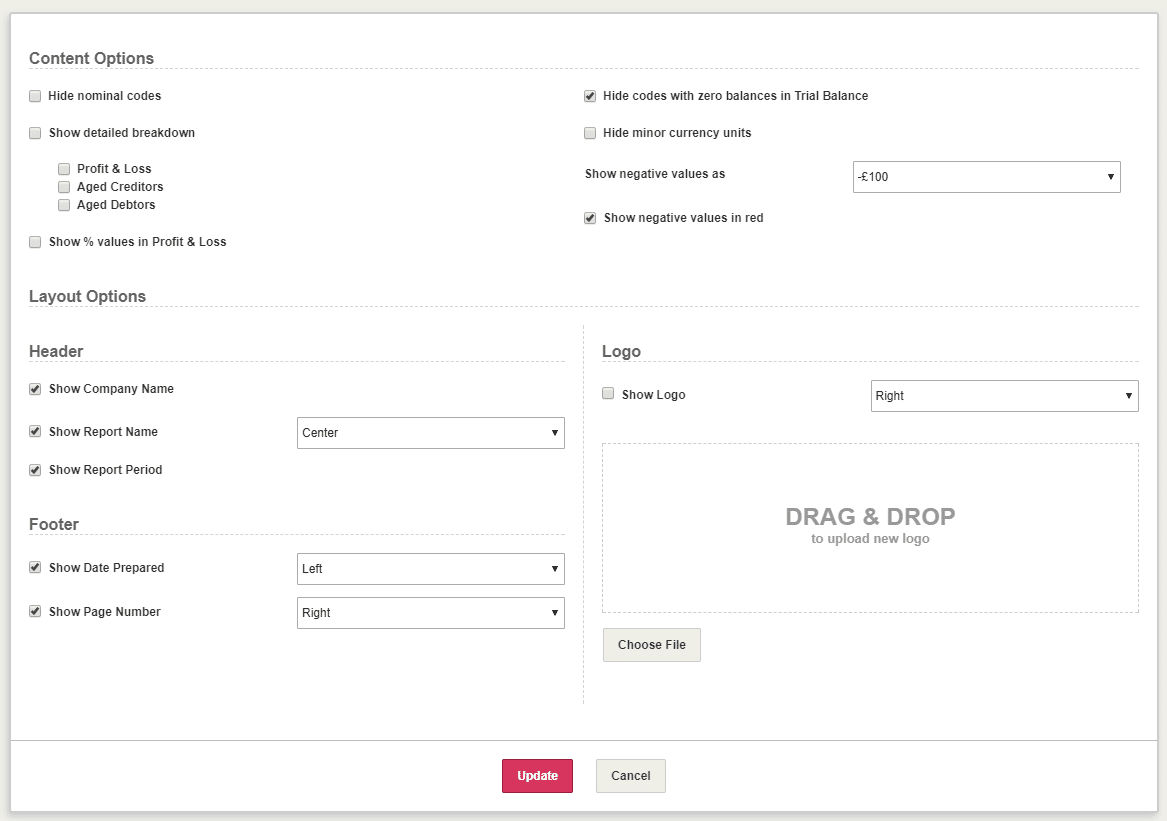Open the logo position dropdown
Image resolution: width=1167 pixels, height=821 pixels.
point(1004,396)
